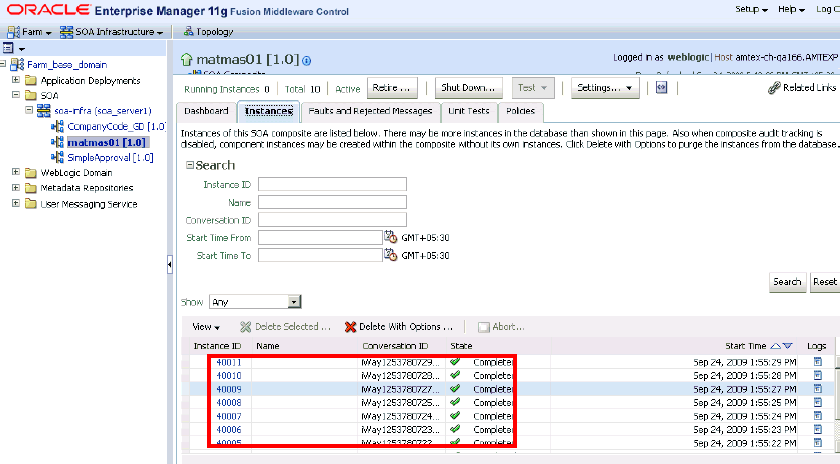Image resolution: width=840 pixels, height=464 pixels.
Task: Open the Setup menu
Action: [x=751, y=9]
